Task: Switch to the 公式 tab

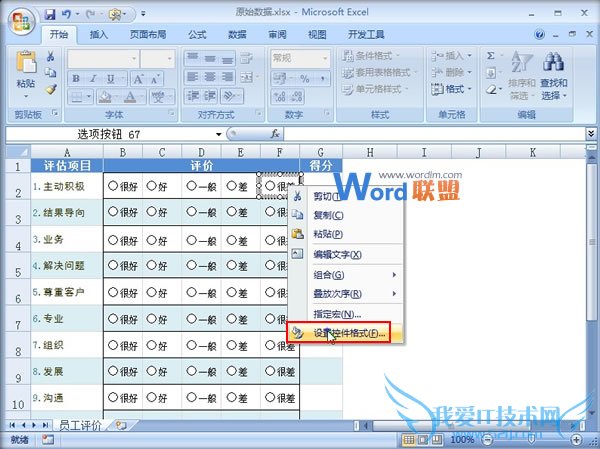Action: coord(197,35)
